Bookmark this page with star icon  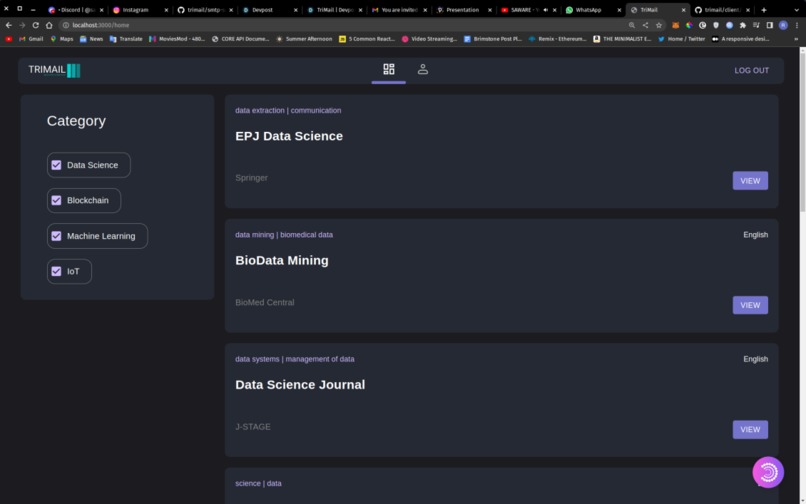click(x=658, y=25)
